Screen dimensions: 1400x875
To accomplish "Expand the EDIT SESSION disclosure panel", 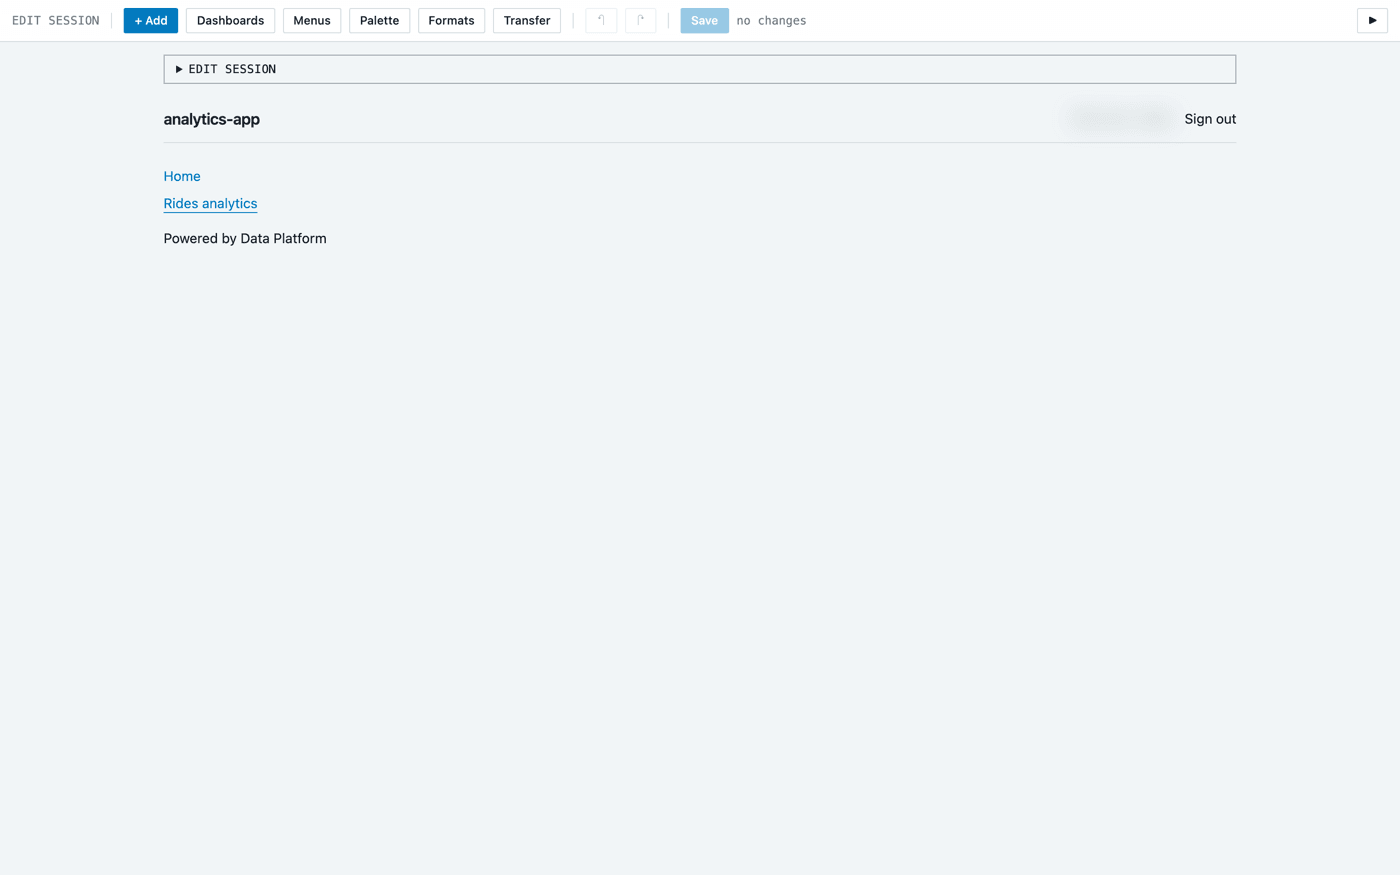I will tap(699, 69).
